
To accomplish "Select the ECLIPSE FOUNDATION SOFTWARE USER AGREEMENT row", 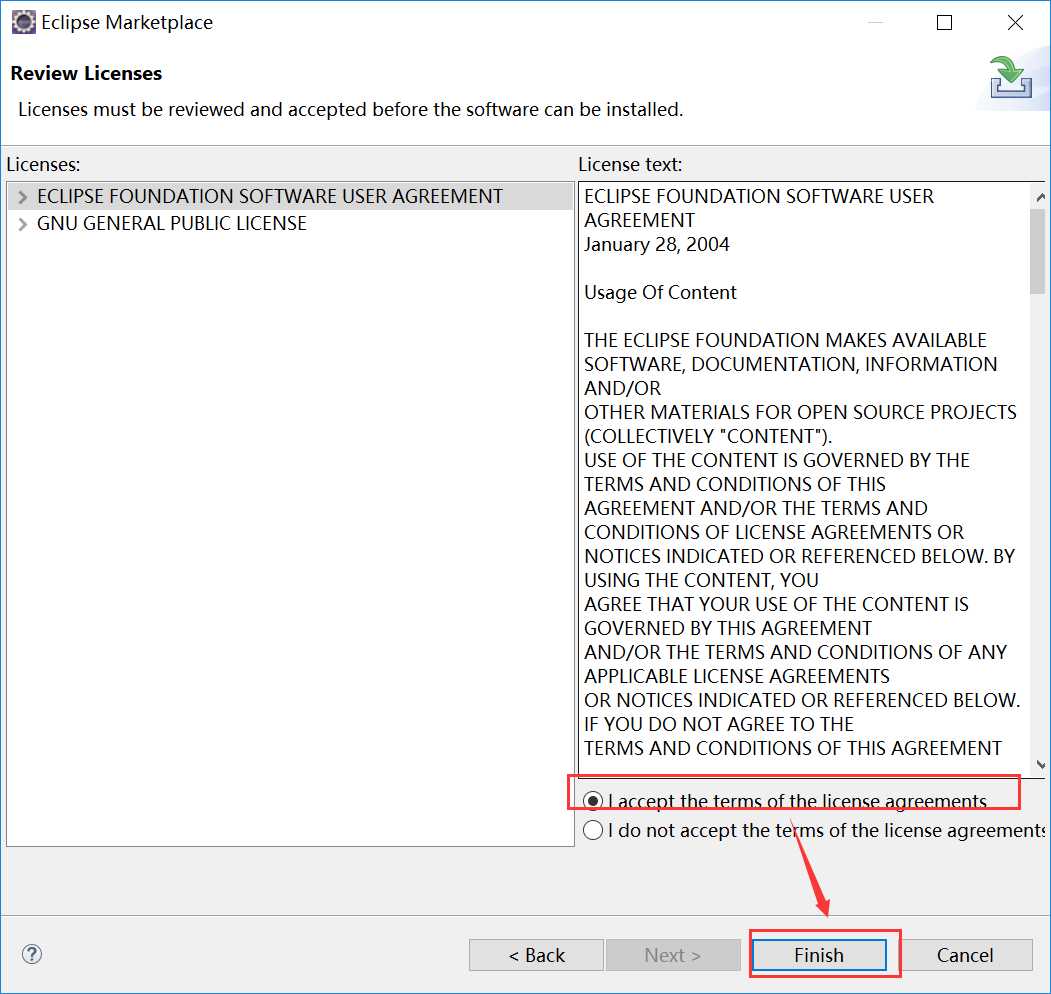I will pyautogui.click(x=290, y=196).
